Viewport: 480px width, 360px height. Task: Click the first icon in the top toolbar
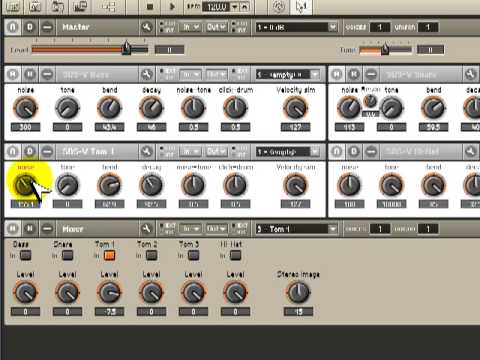[13, 7]
